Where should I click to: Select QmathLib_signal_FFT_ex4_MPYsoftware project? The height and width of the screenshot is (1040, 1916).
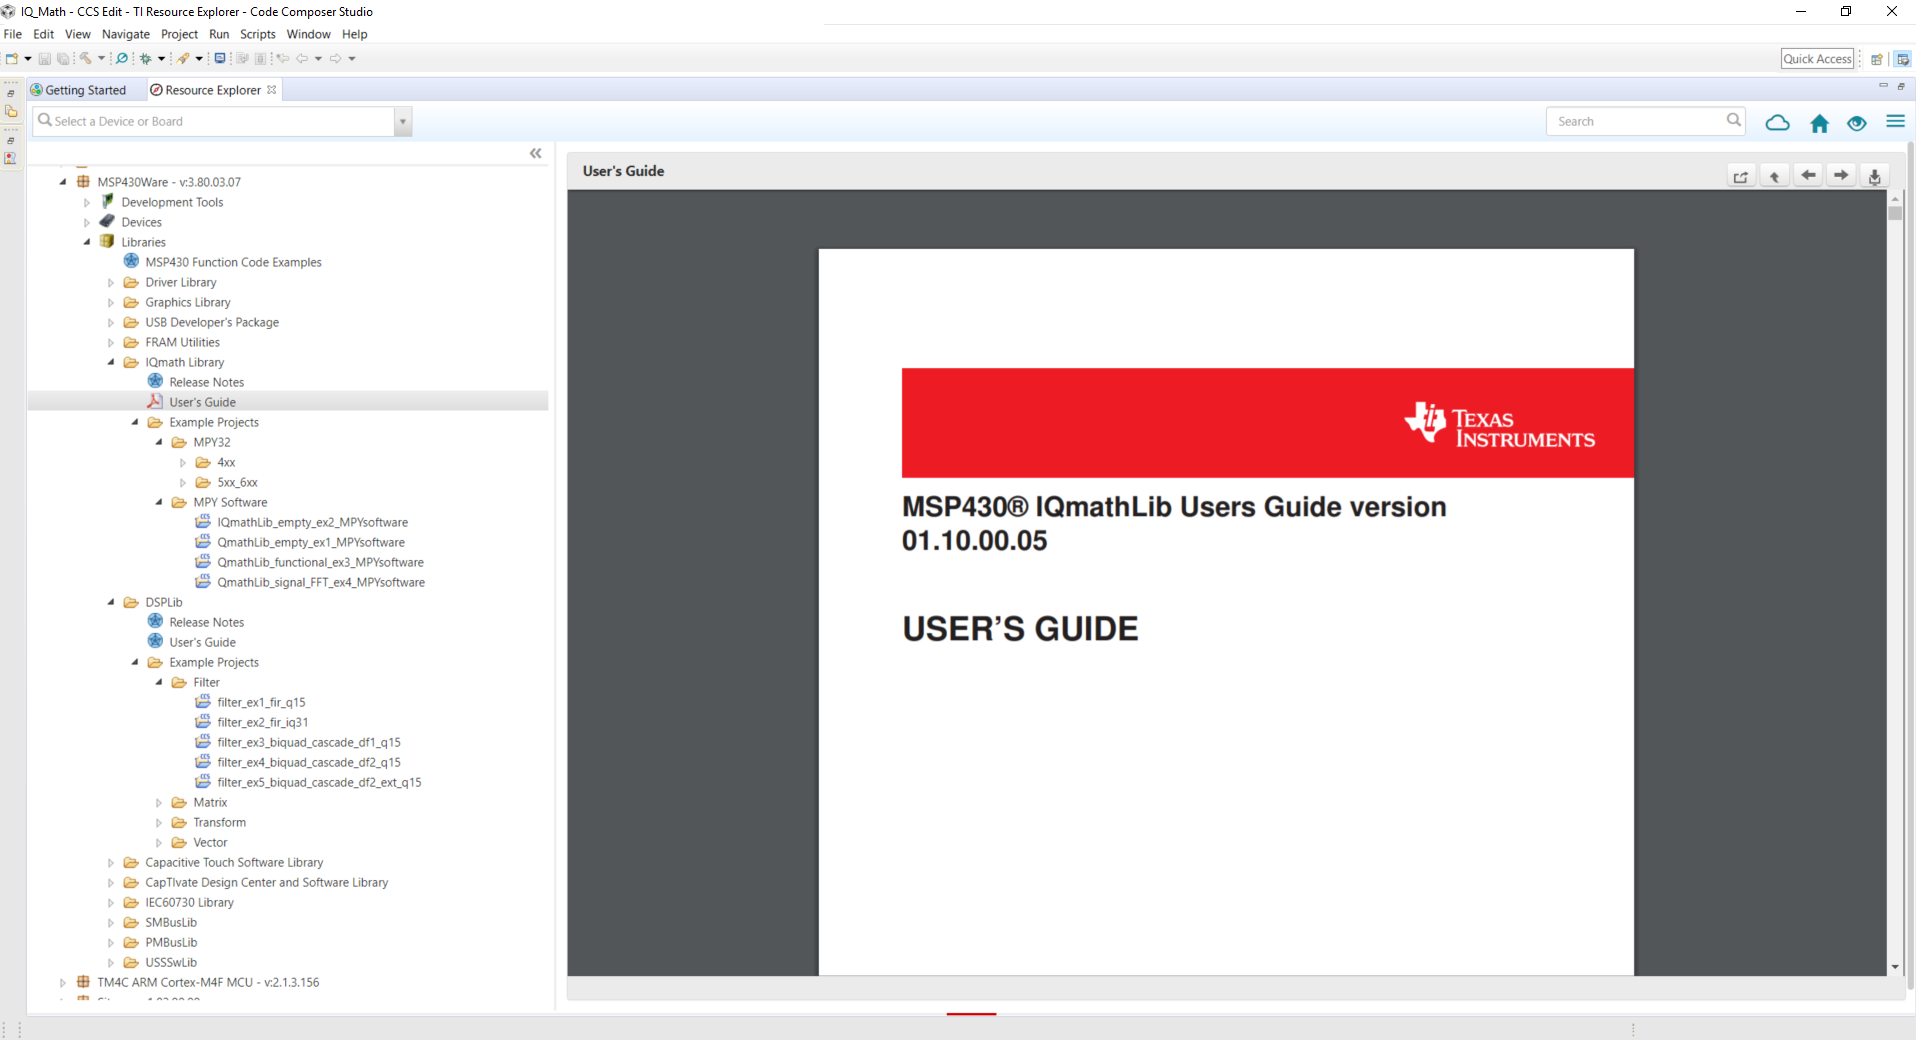321,582
